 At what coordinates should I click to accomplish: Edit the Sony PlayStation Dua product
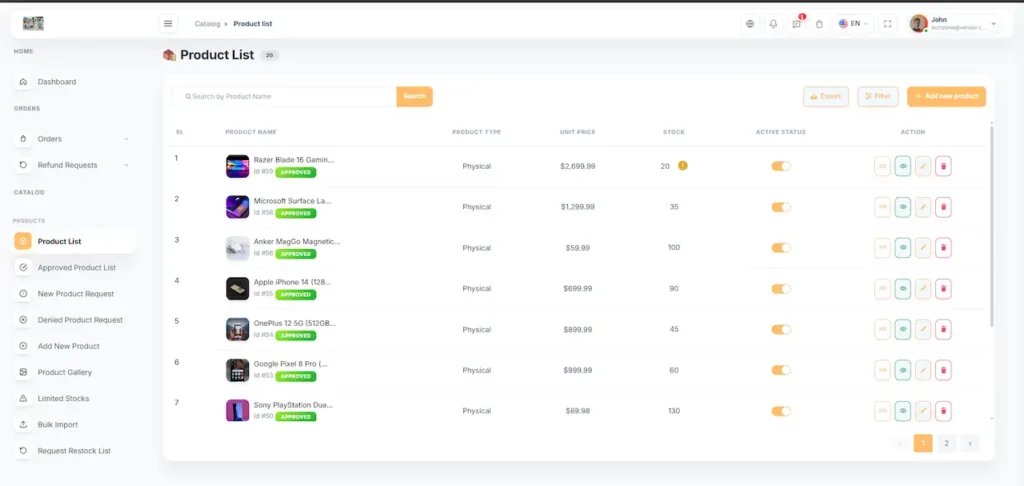[x=923, y=411]
